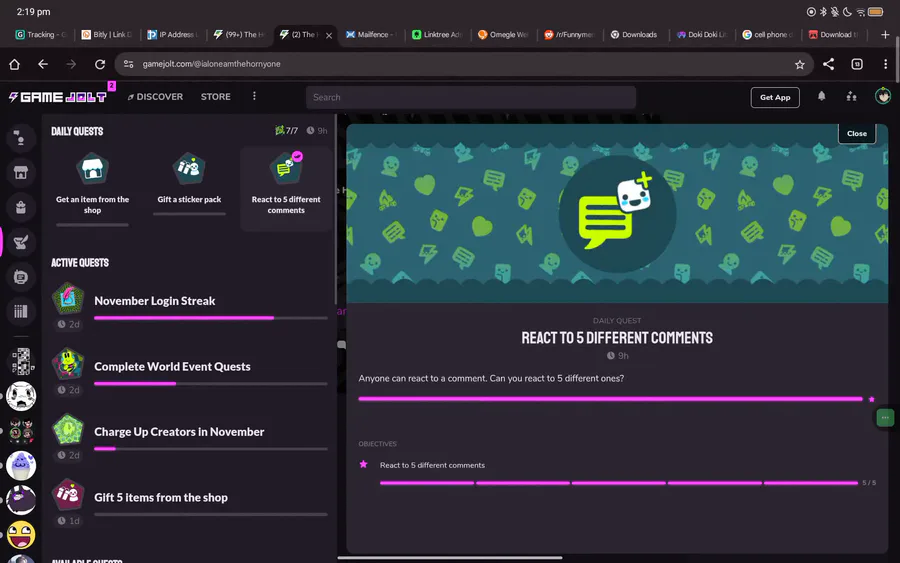This screenshot has width=900, height=563.
Task: Reload the current page
Action: tap(100, 64)
